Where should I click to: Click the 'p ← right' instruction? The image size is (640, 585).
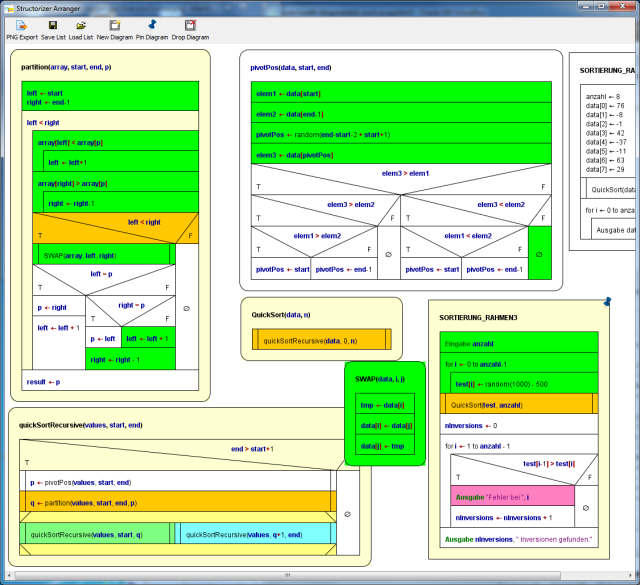point(59,306)
